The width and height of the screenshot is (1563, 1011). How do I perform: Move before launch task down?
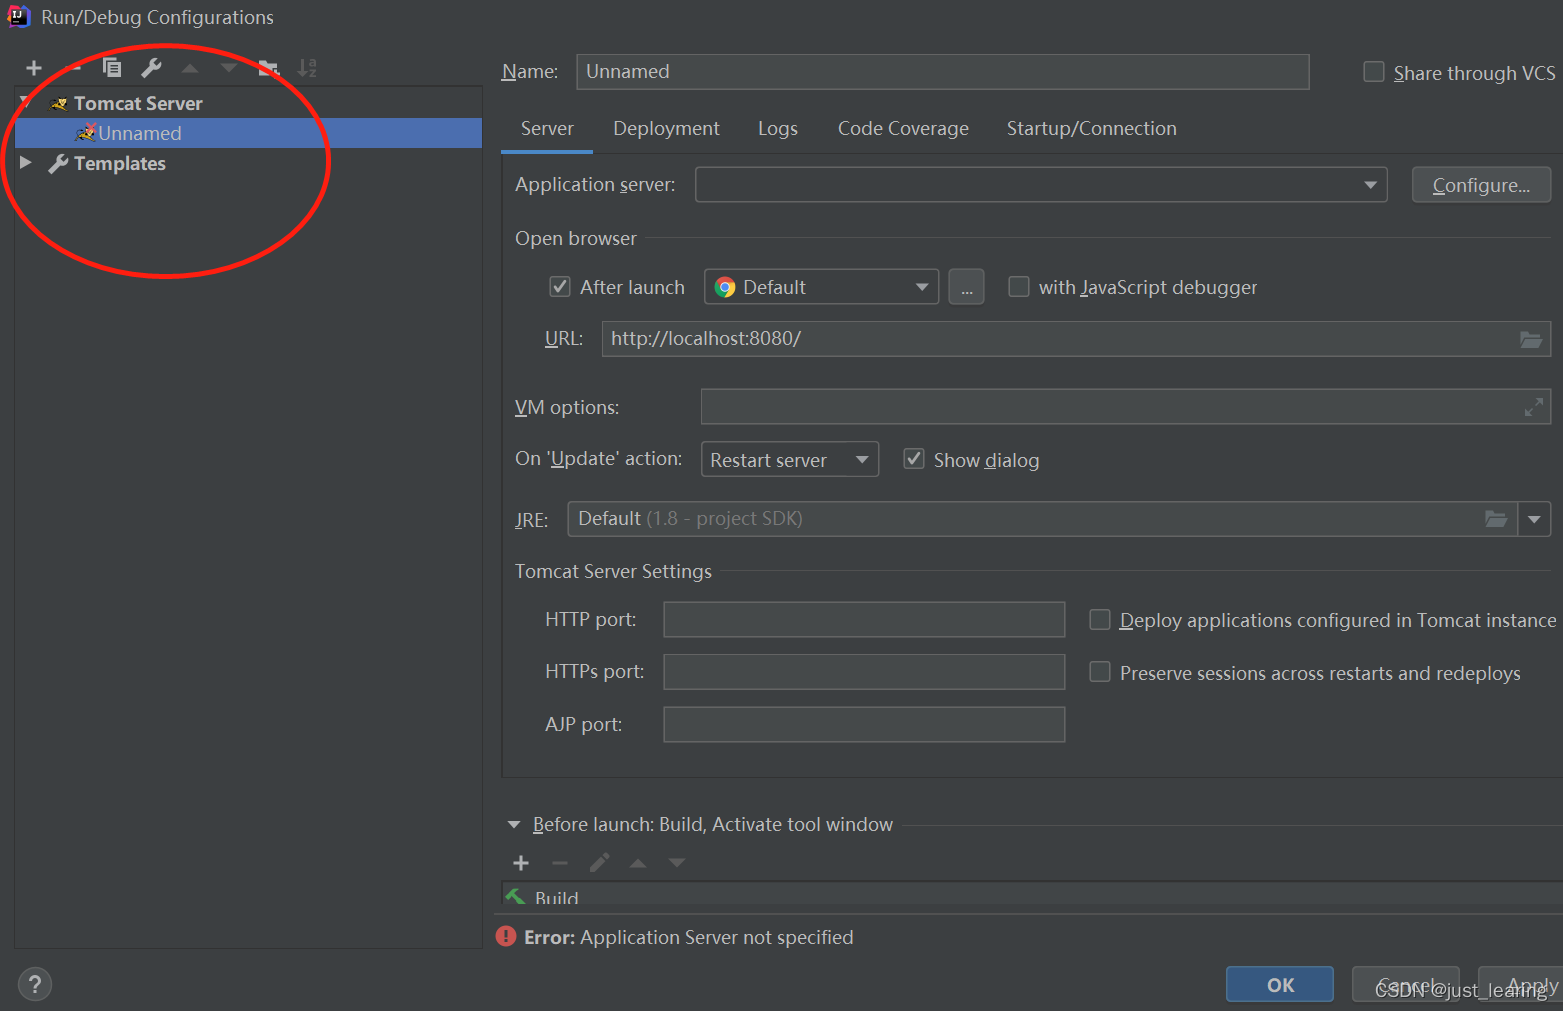[x=677, y=863]
